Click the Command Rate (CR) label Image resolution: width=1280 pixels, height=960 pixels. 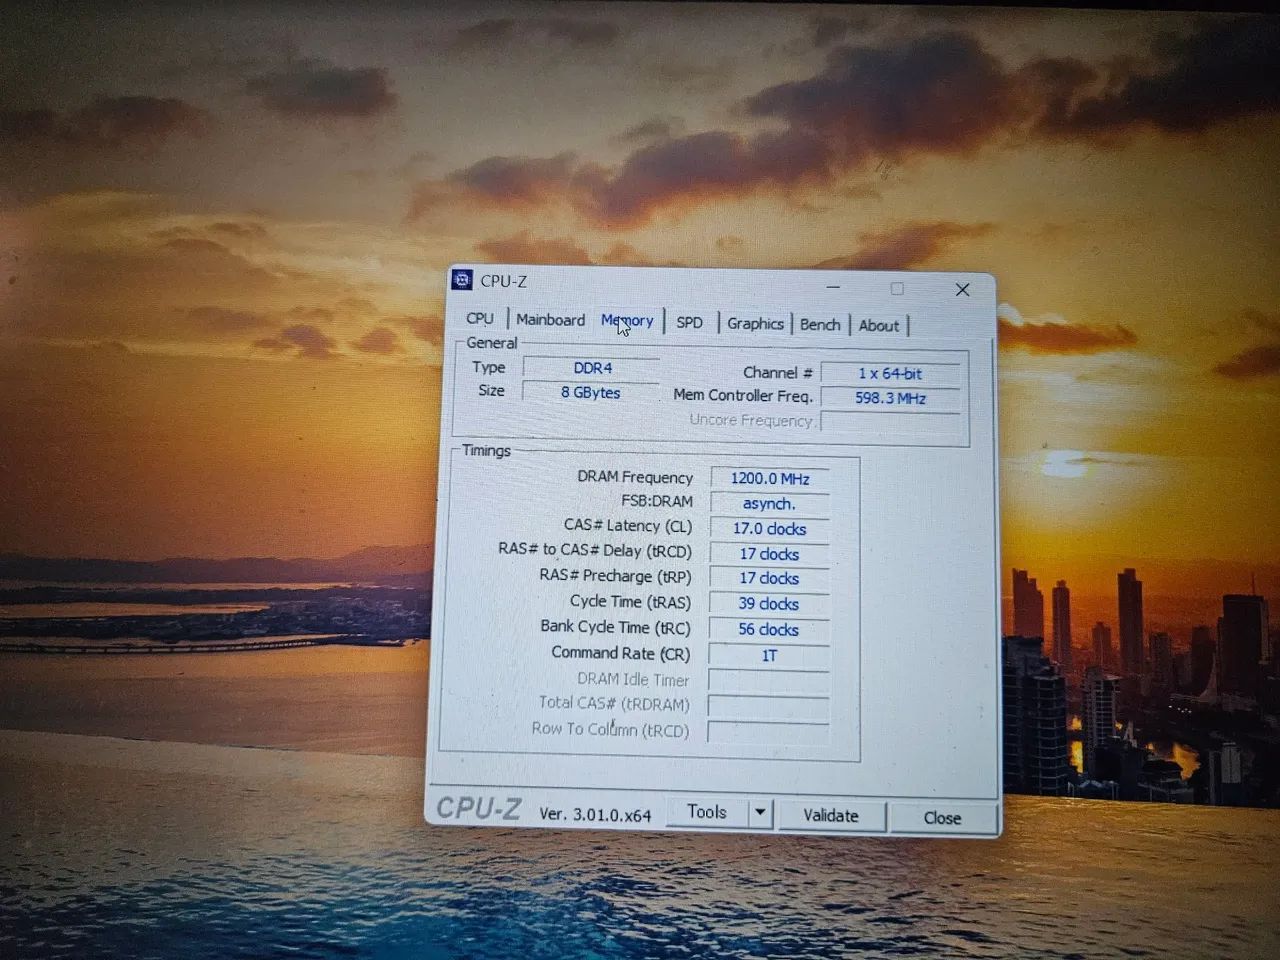click(620, 653)
